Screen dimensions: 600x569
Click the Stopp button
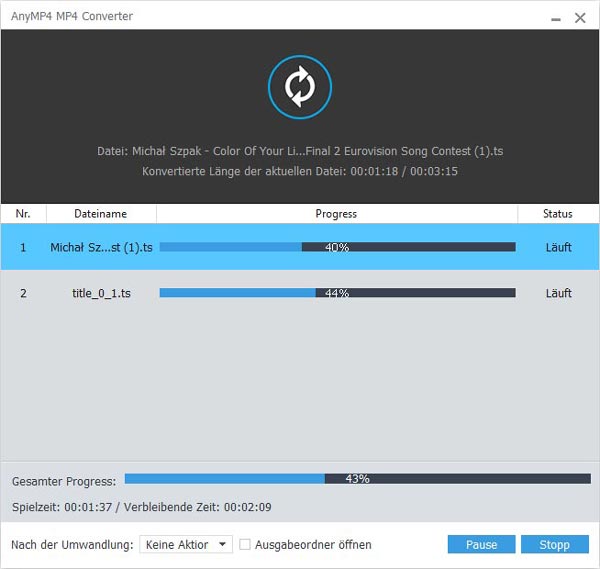[554, 544]
